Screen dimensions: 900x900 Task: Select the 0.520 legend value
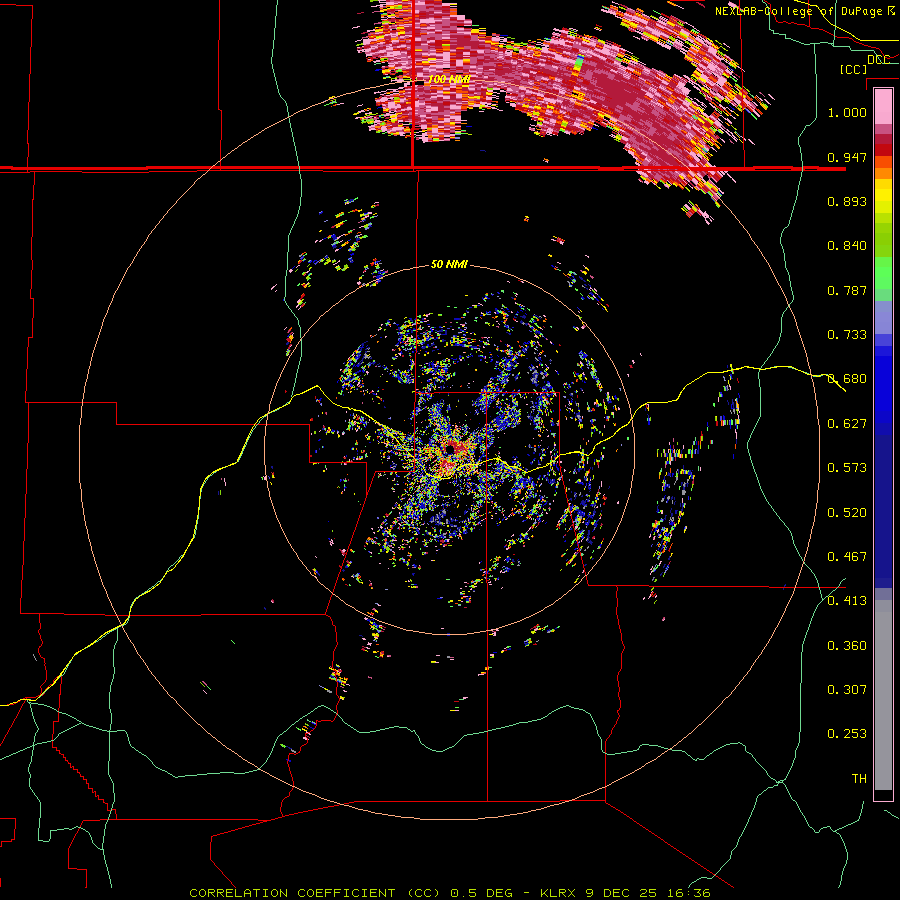coord(847,513)
